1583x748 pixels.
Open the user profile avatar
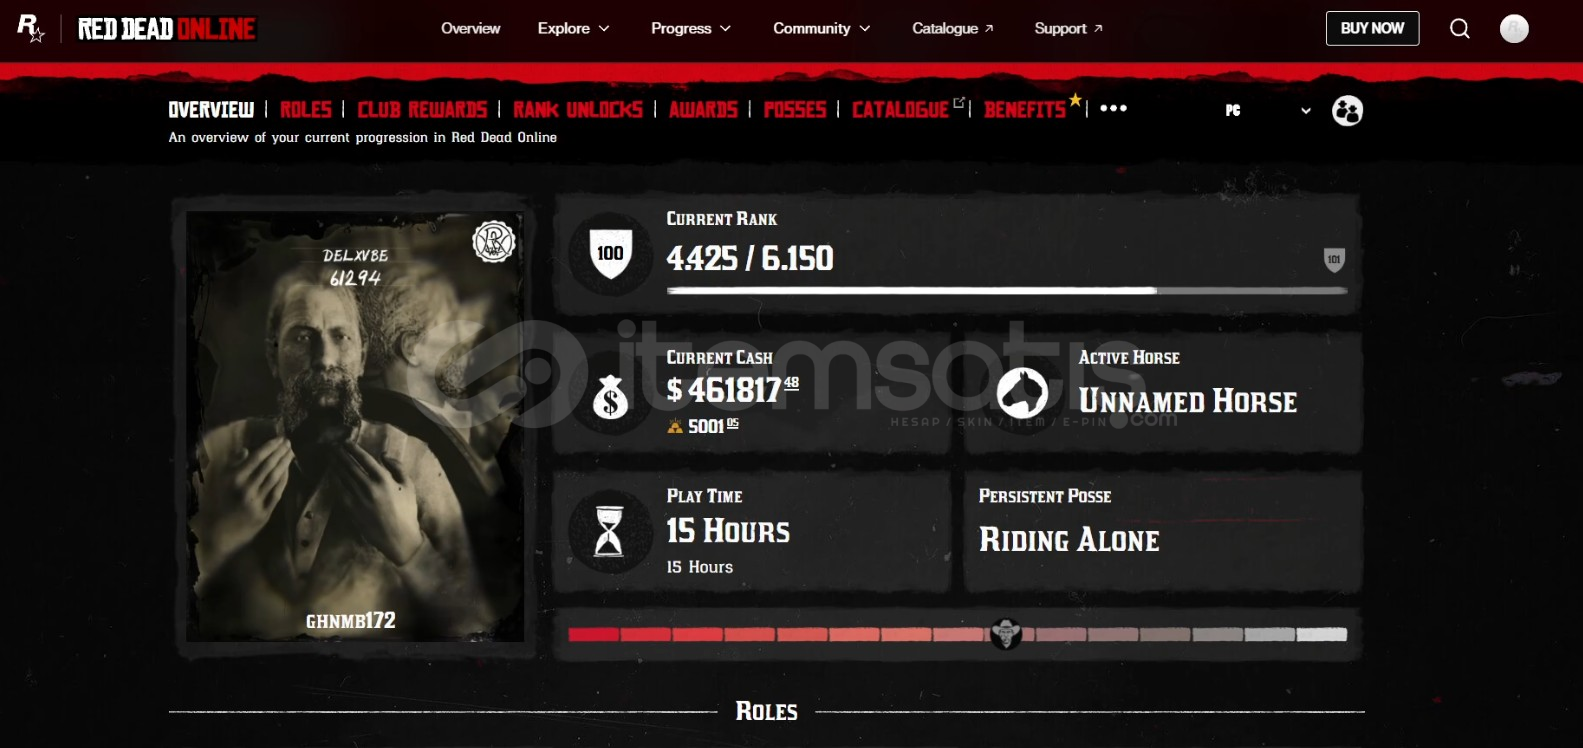1514,28
